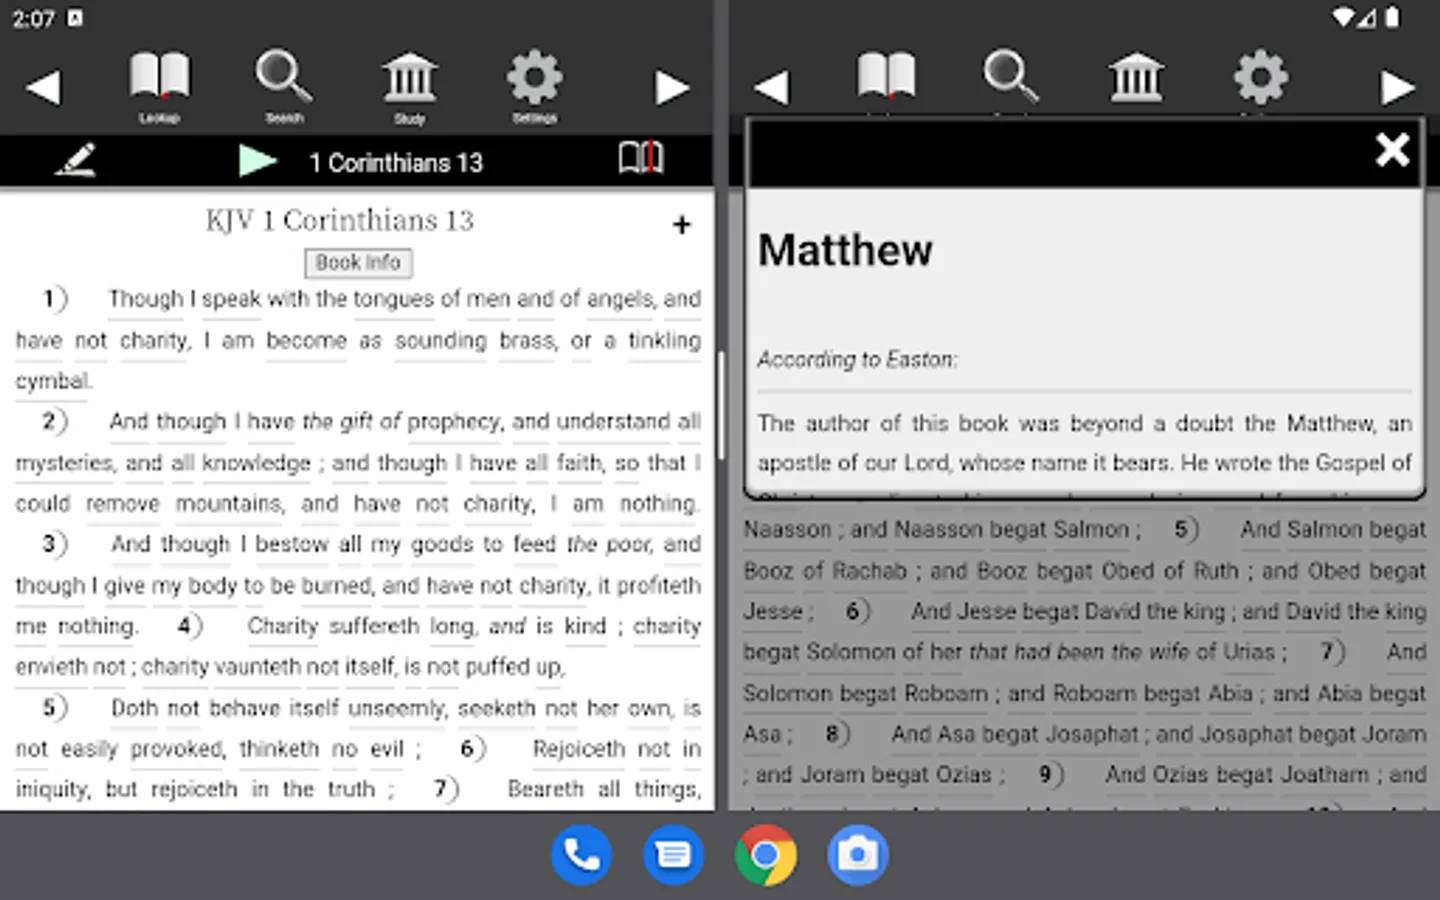Open the Book Info button
1440x900 pixels.
[x=358, y=262]
